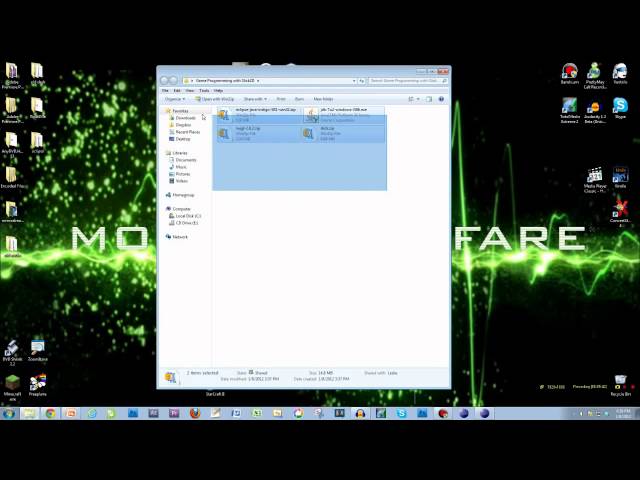640x480 pixels.
Task: Open the Skype desktop shortcut
Action: point(620,108)
